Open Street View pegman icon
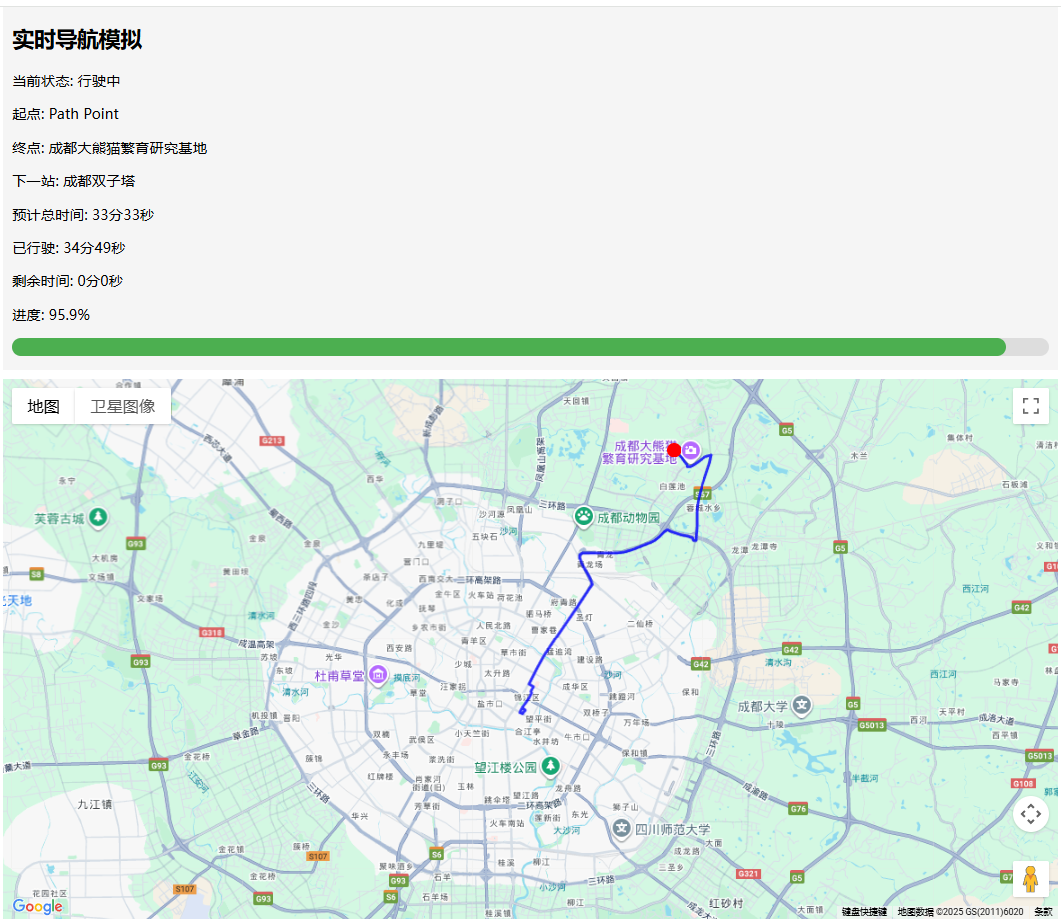 (x=1031, y=879)
